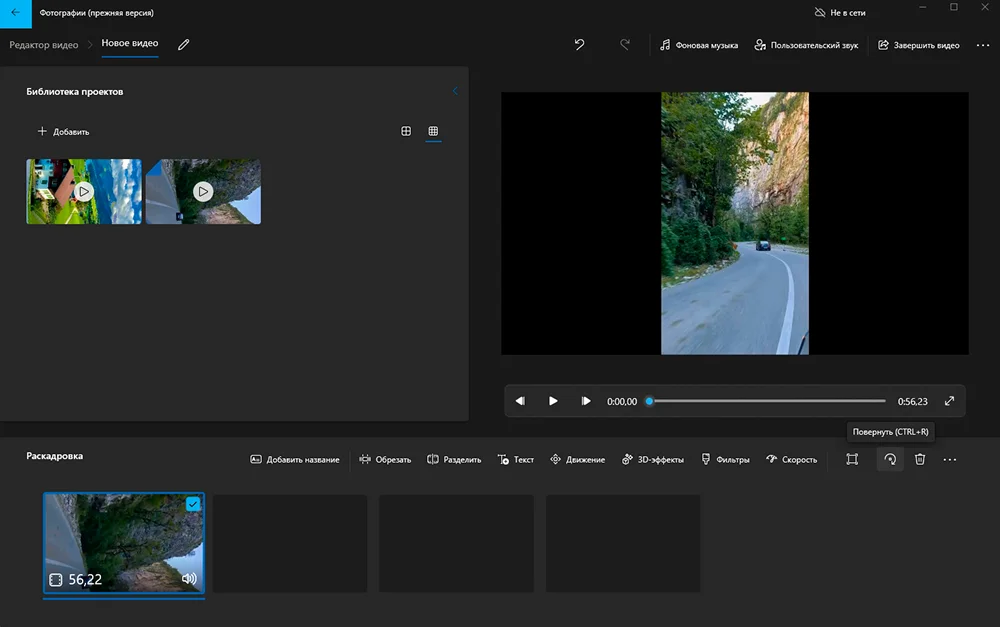Switch library to medium thumbnails view
The height and width of the screenshot is (627, 1000).
(406, 131)
